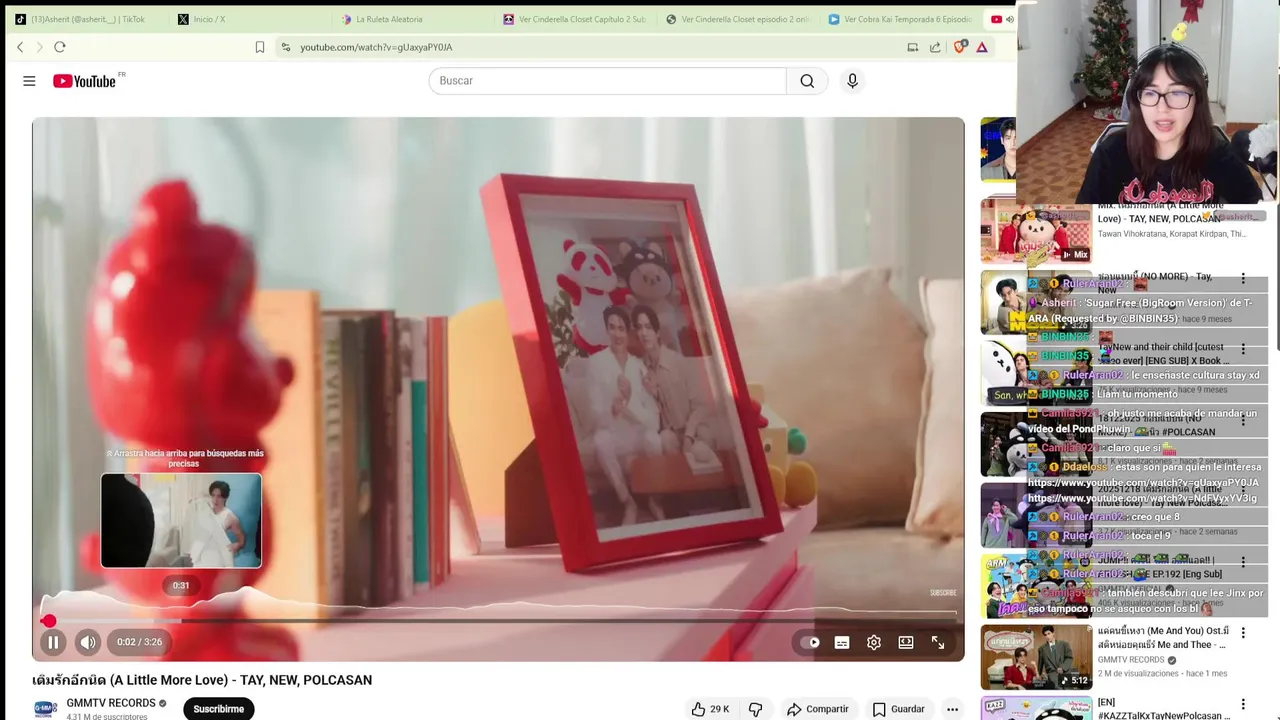Pause the video
Image resolution: width=1280 pixels, height=720 pixels.
pyautogui.click(x=53, y=642)
